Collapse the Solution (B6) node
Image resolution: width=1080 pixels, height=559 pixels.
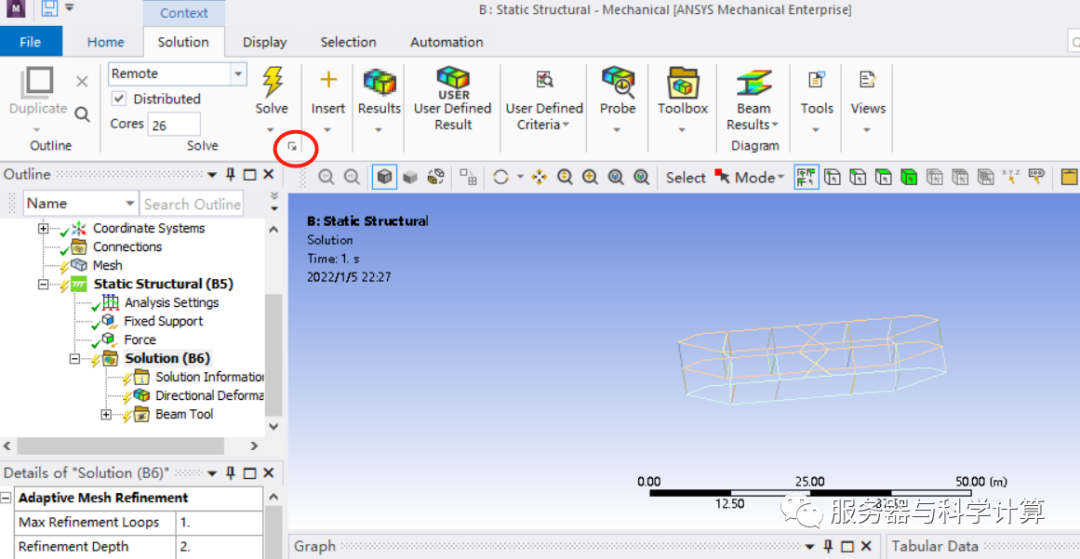coord(75,358)
